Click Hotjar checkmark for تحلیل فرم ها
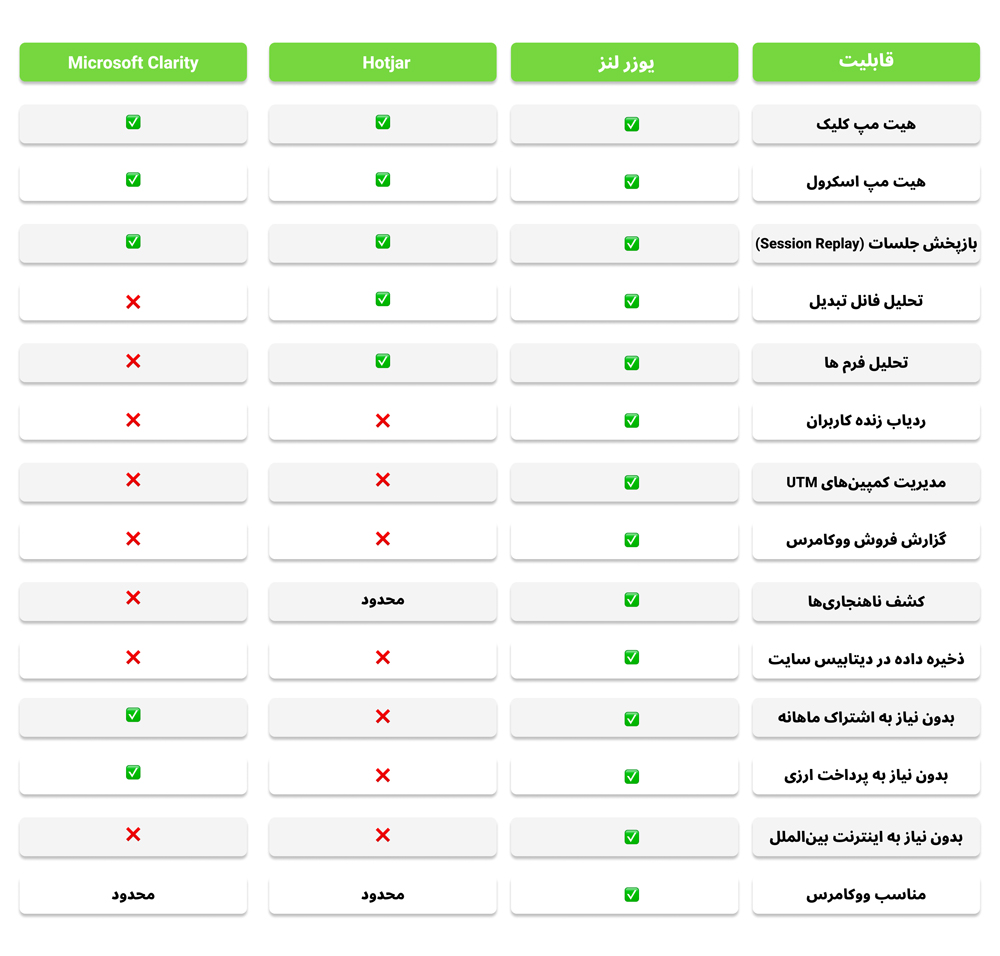Screen dimensions: 1000x956 (x=383, y=361)
